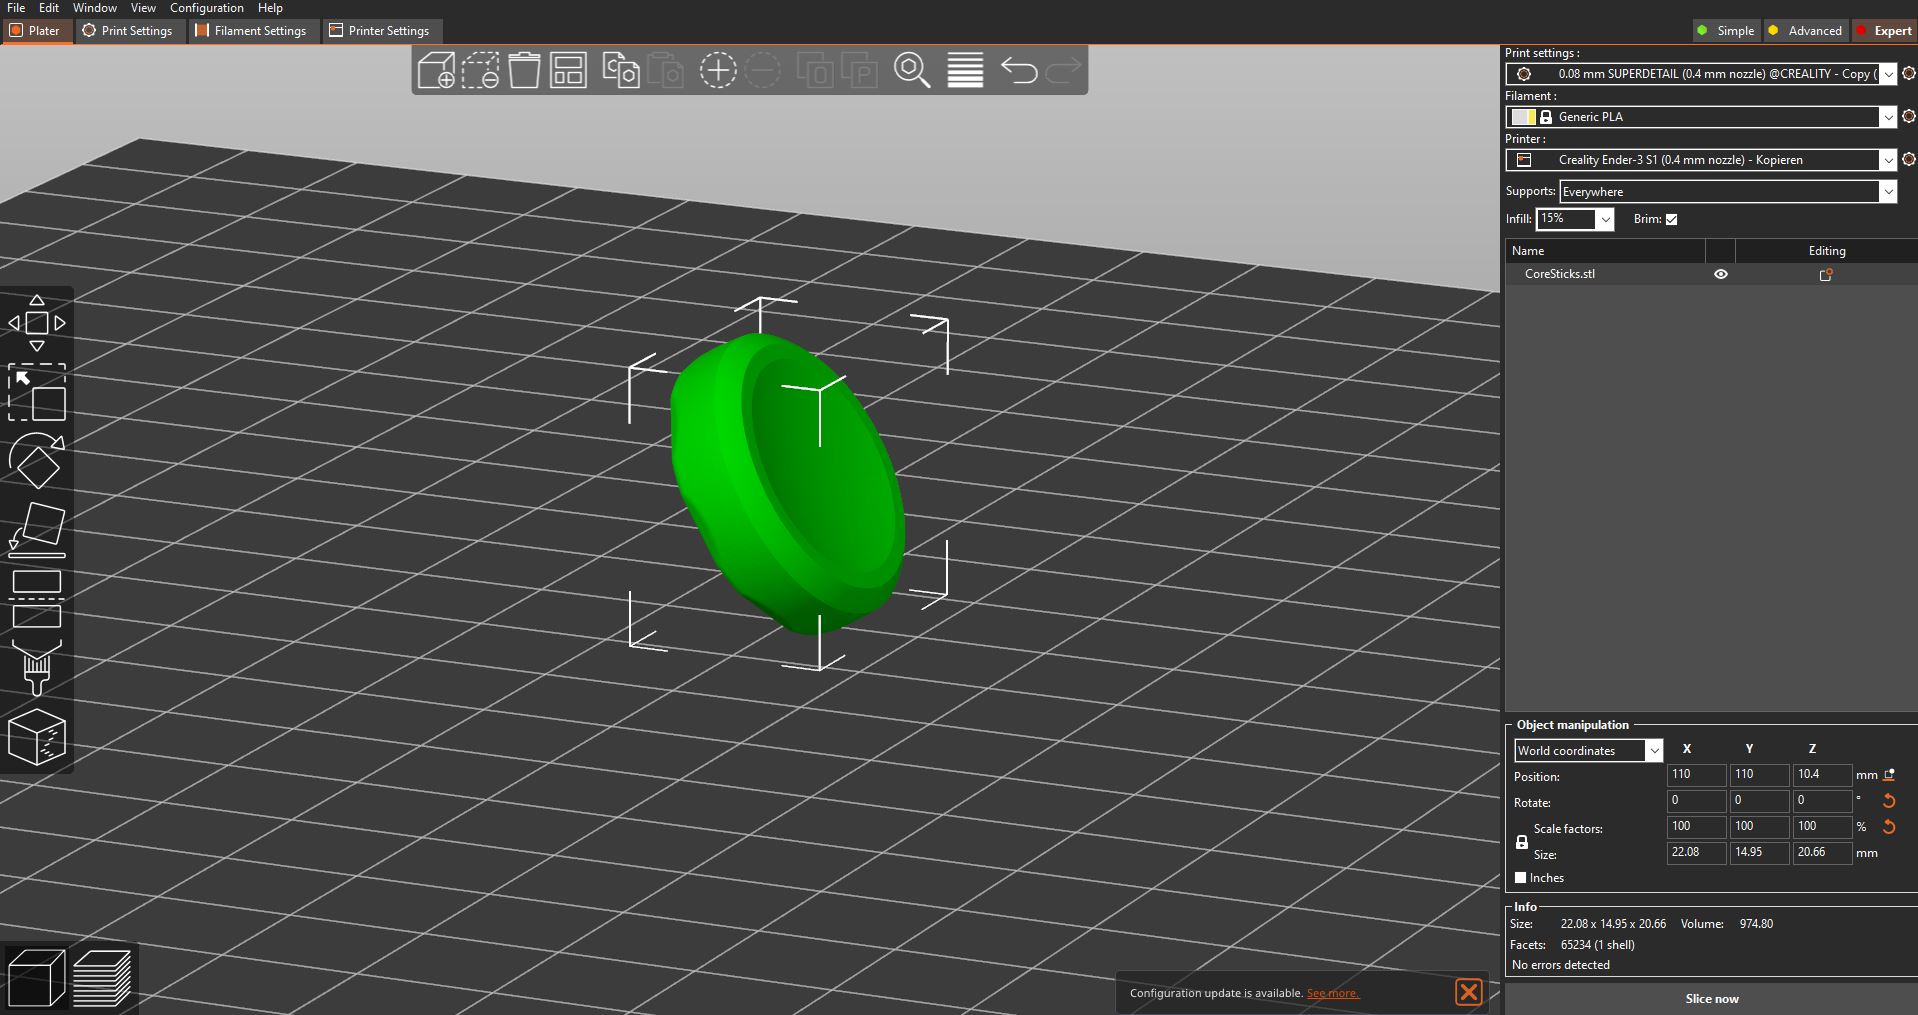Reset scale with the orange arrow
The image size is (1918, 1015).
(x=1889, y=827)
